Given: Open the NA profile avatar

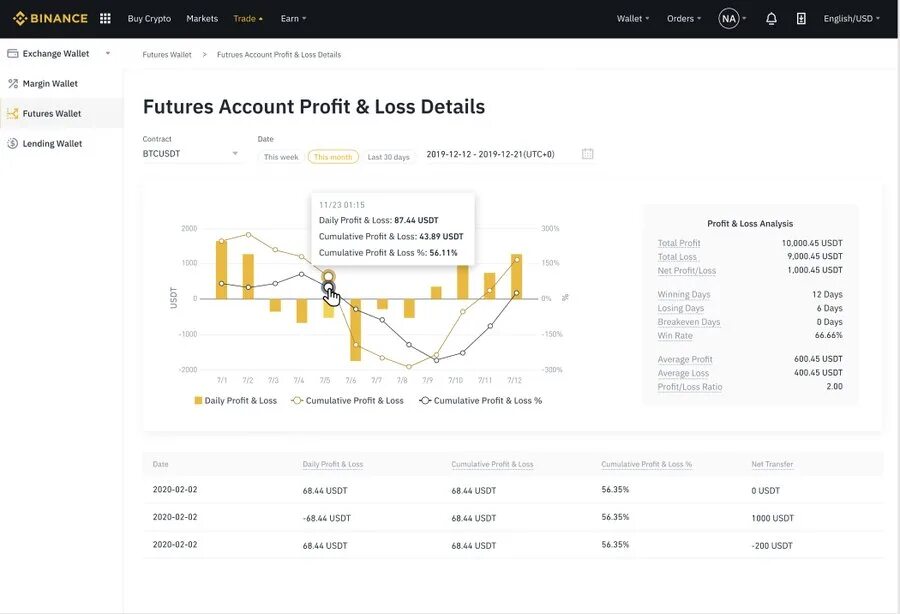Looking at the screenshot, I should tap(729, 18).
